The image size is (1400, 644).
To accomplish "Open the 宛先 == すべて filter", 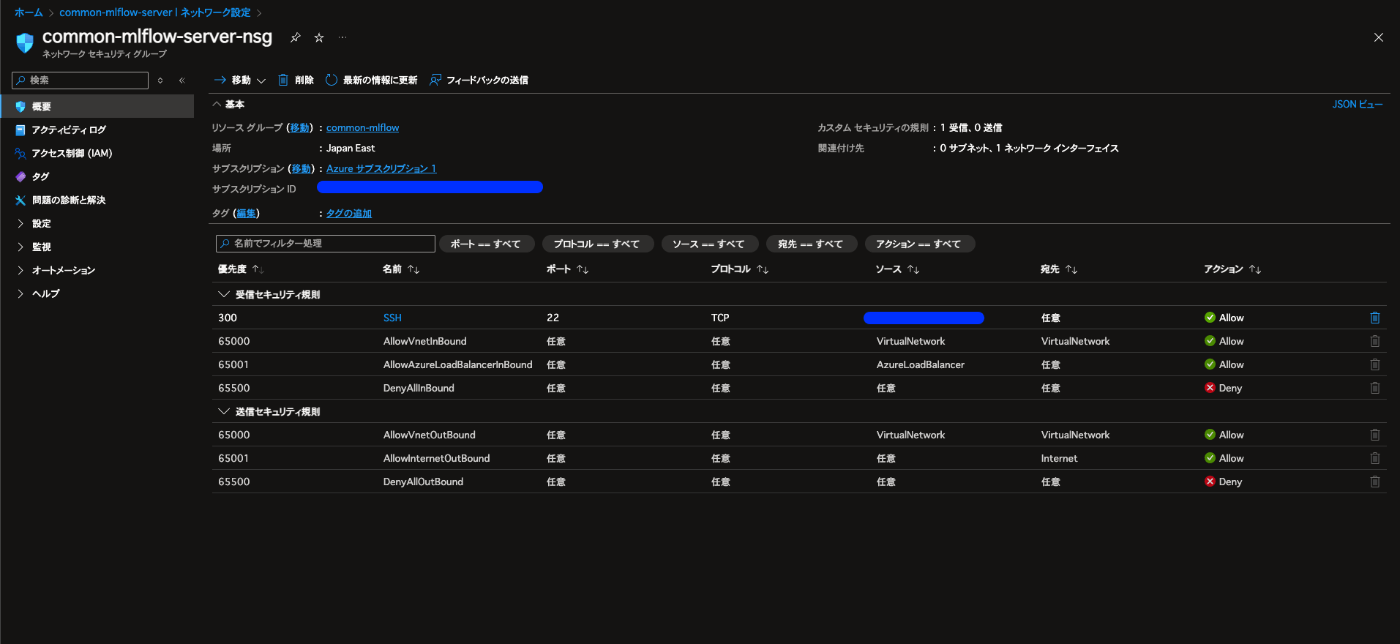I will [x=811, y=244].
